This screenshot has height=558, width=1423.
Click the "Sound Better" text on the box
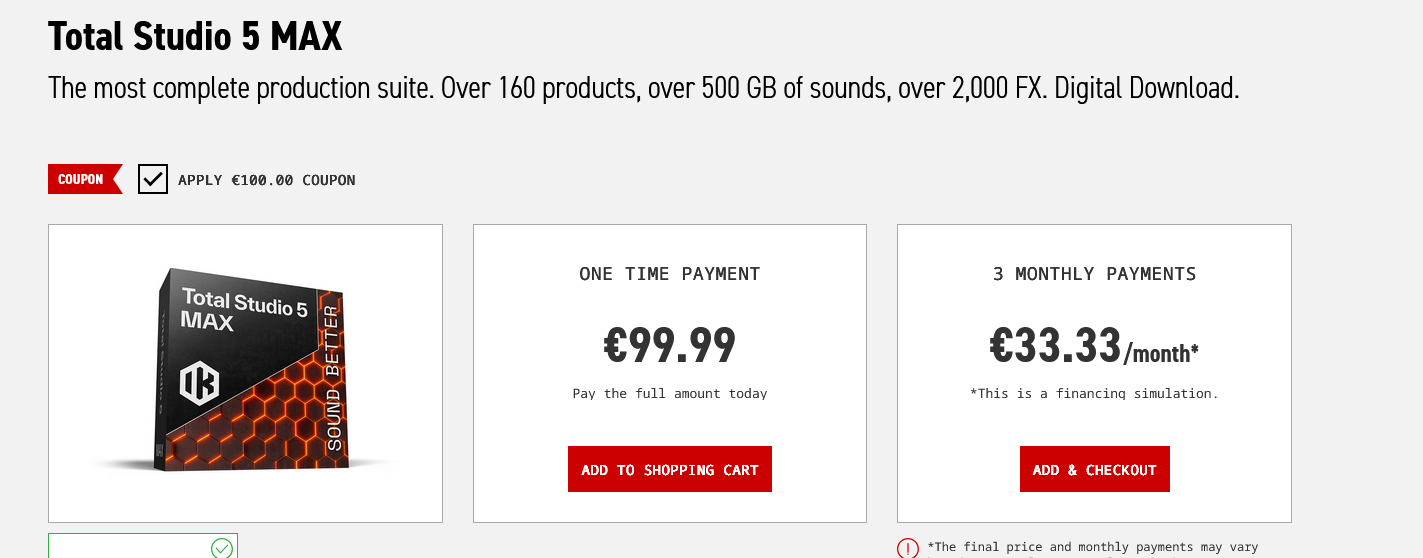(333, 378)
